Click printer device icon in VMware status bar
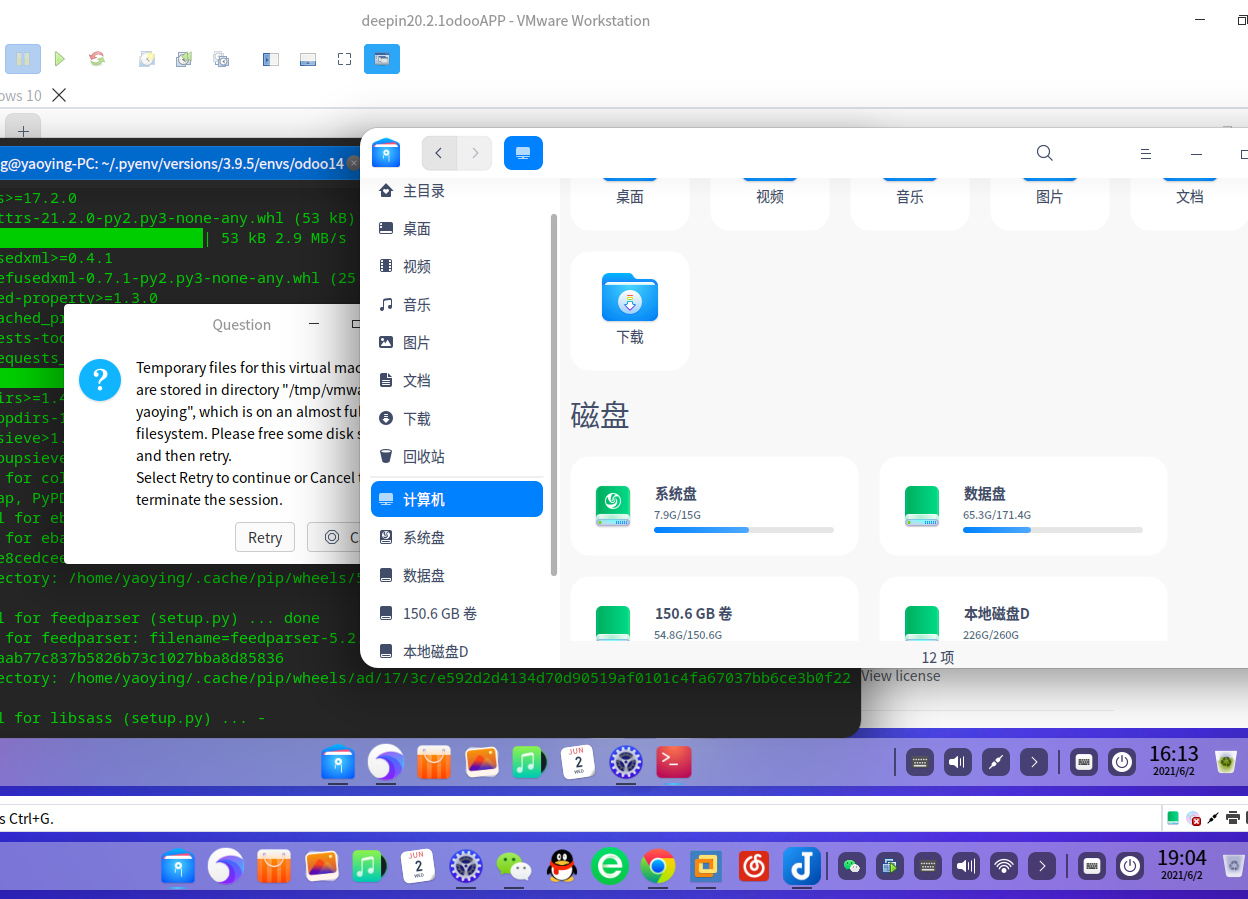This screenshot has width=1248, height=899. pos(1232,818)
